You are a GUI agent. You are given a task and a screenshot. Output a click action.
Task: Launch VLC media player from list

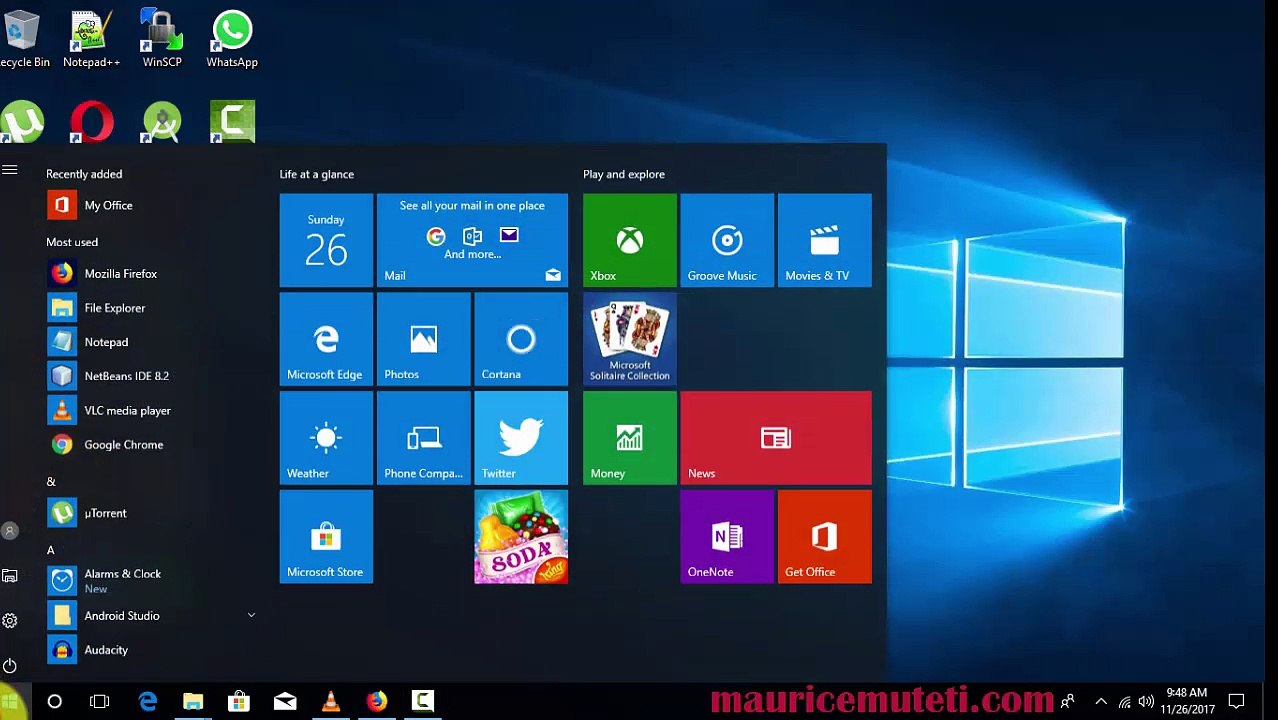(150, 410)
